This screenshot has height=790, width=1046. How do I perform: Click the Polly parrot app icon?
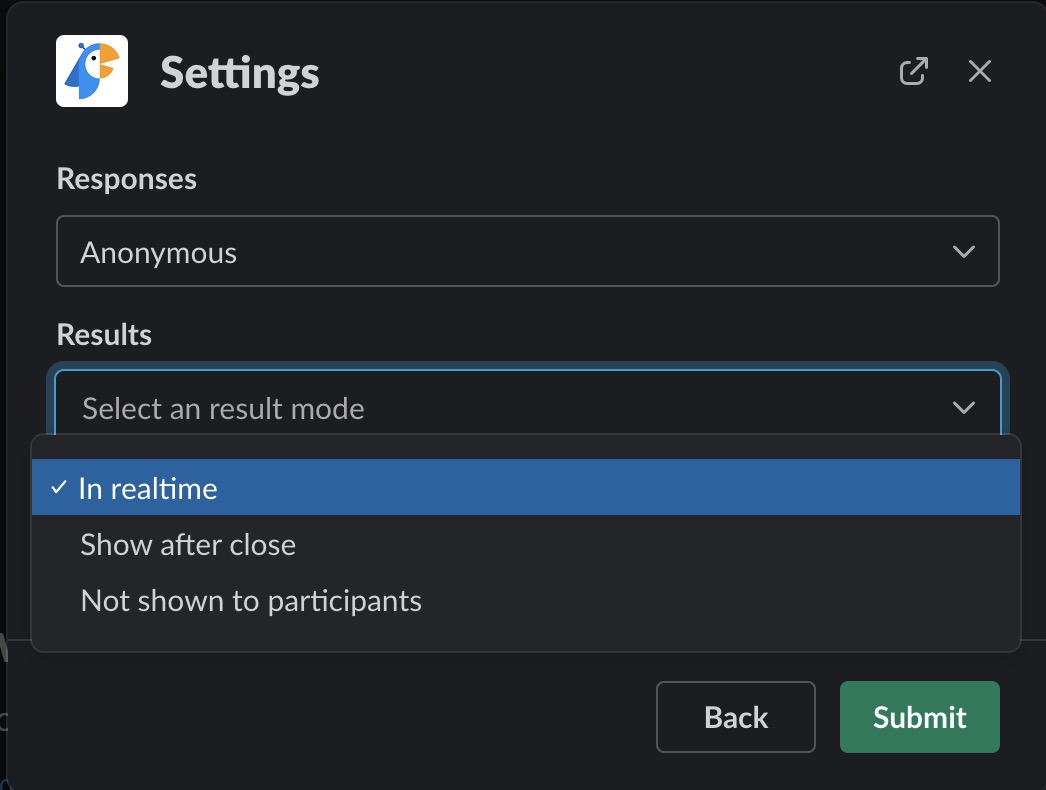[92, 71]
